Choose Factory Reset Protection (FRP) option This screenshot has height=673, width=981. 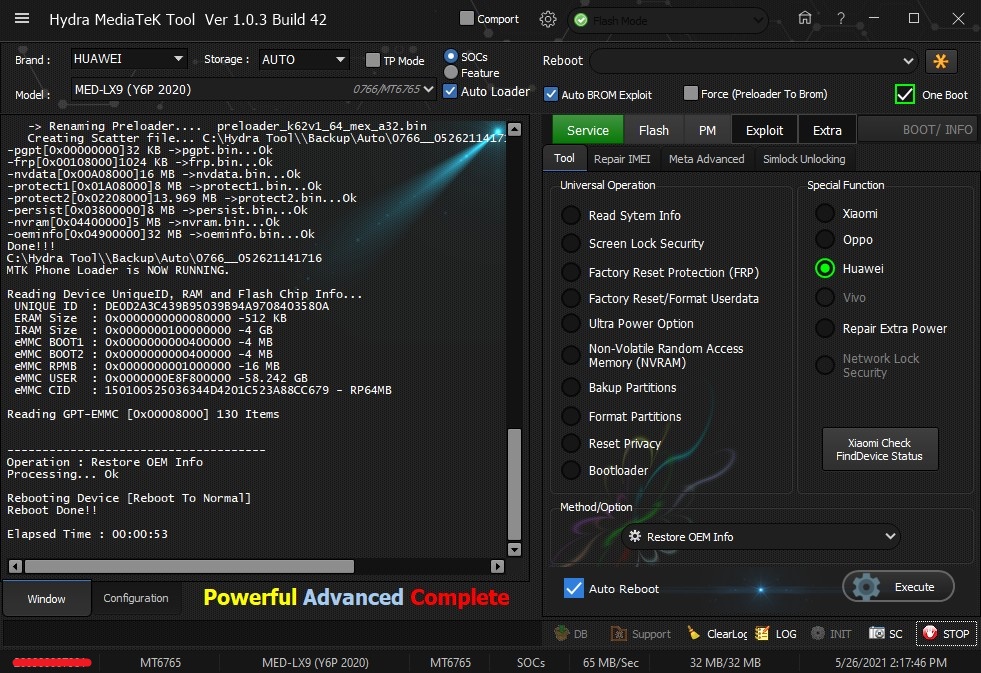(571, 272)
